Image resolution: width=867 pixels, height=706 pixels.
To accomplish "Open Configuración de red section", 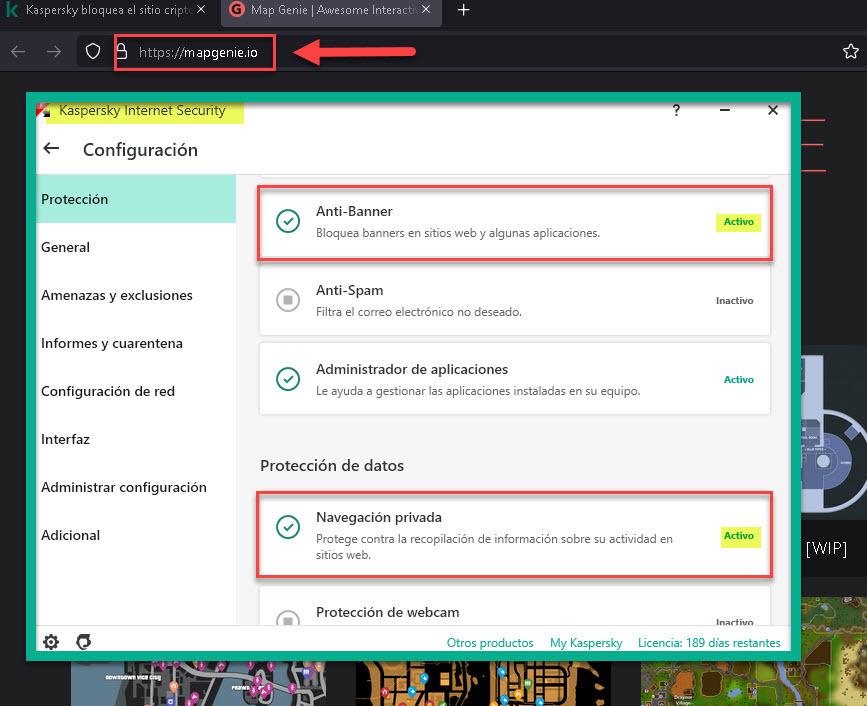I will click(136, 391).
